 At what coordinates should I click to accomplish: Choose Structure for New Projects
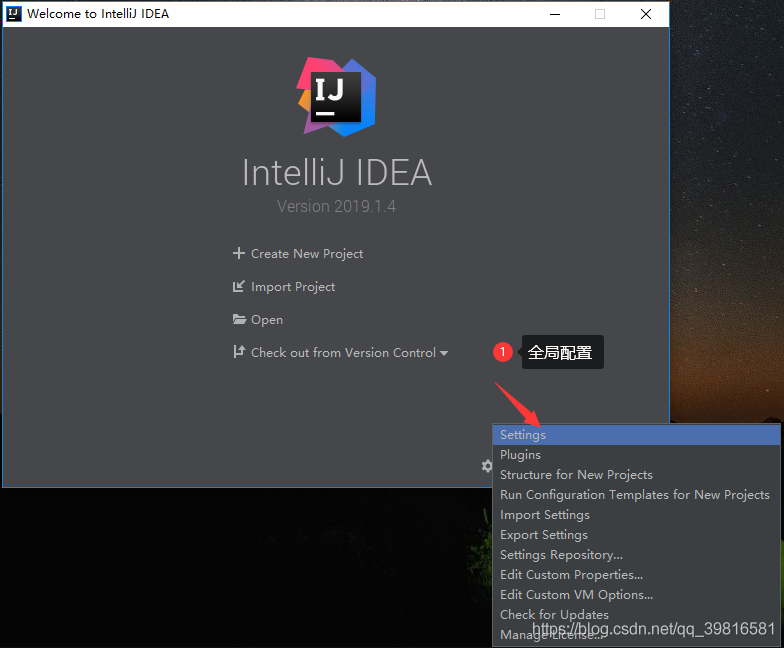click(x=576, y=475)
